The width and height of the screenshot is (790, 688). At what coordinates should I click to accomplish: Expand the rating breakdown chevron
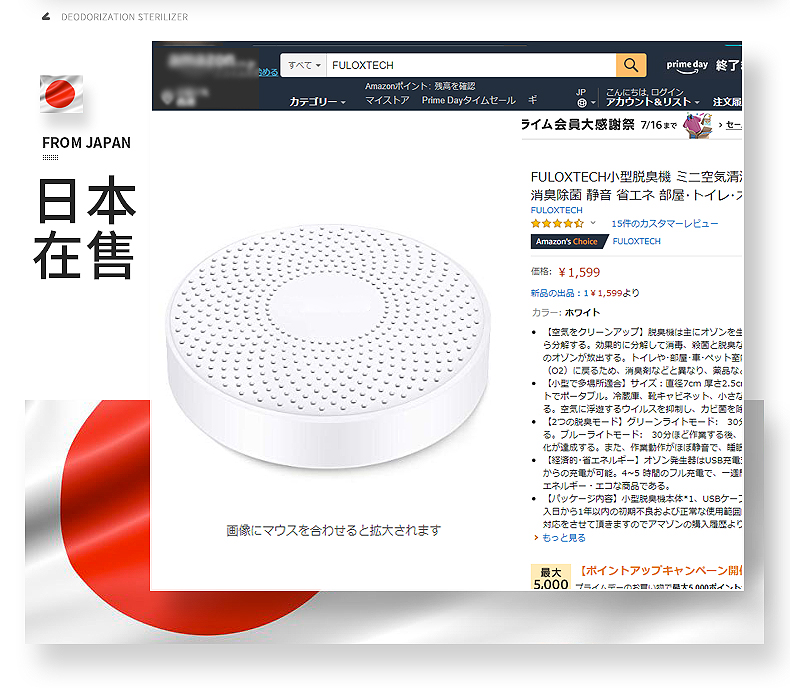(593, 223)
